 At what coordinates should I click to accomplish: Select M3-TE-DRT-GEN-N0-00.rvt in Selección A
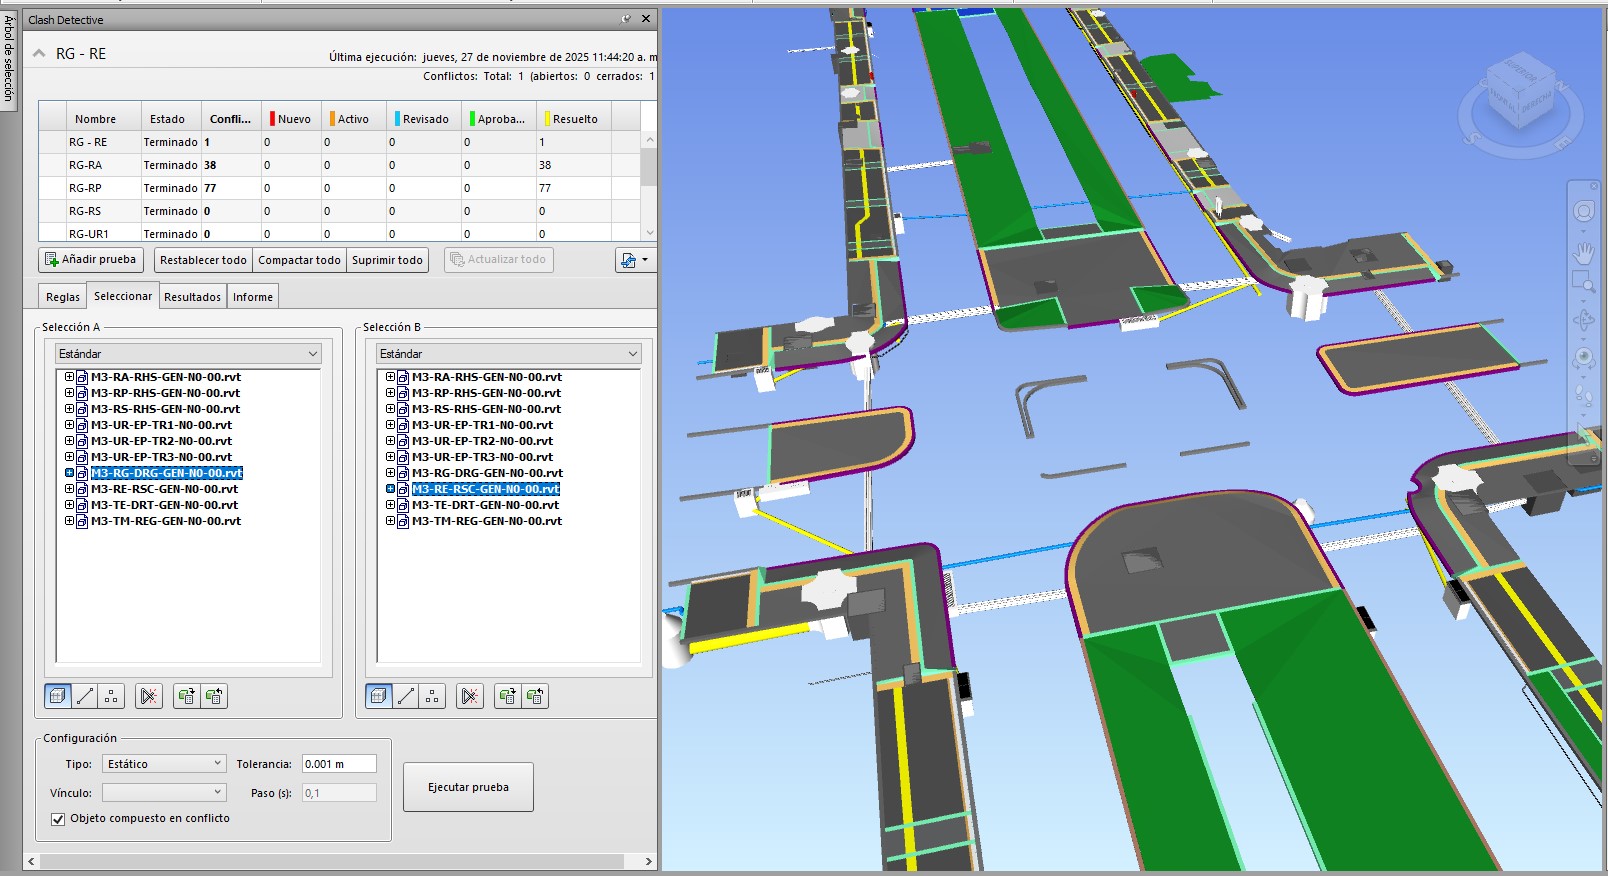coord(164,505)
